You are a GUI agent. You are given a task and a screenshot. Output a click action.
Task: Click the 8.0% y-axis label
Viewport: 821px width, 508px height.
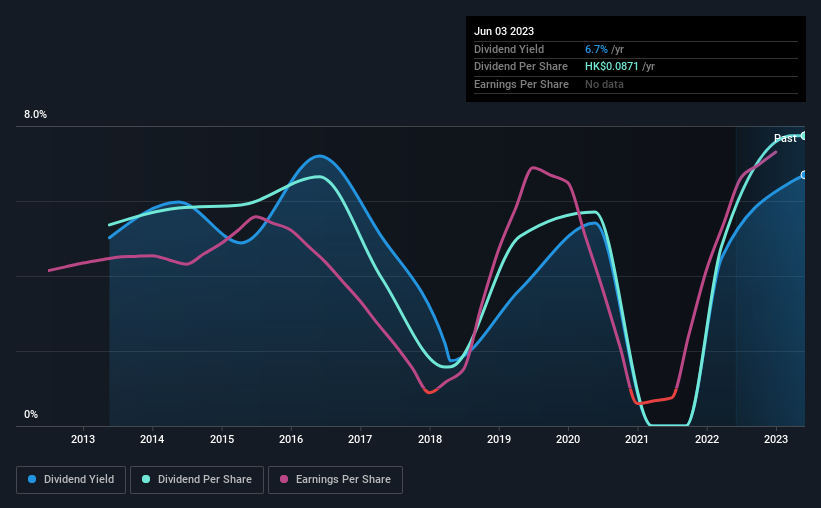(x=35, y=115)
